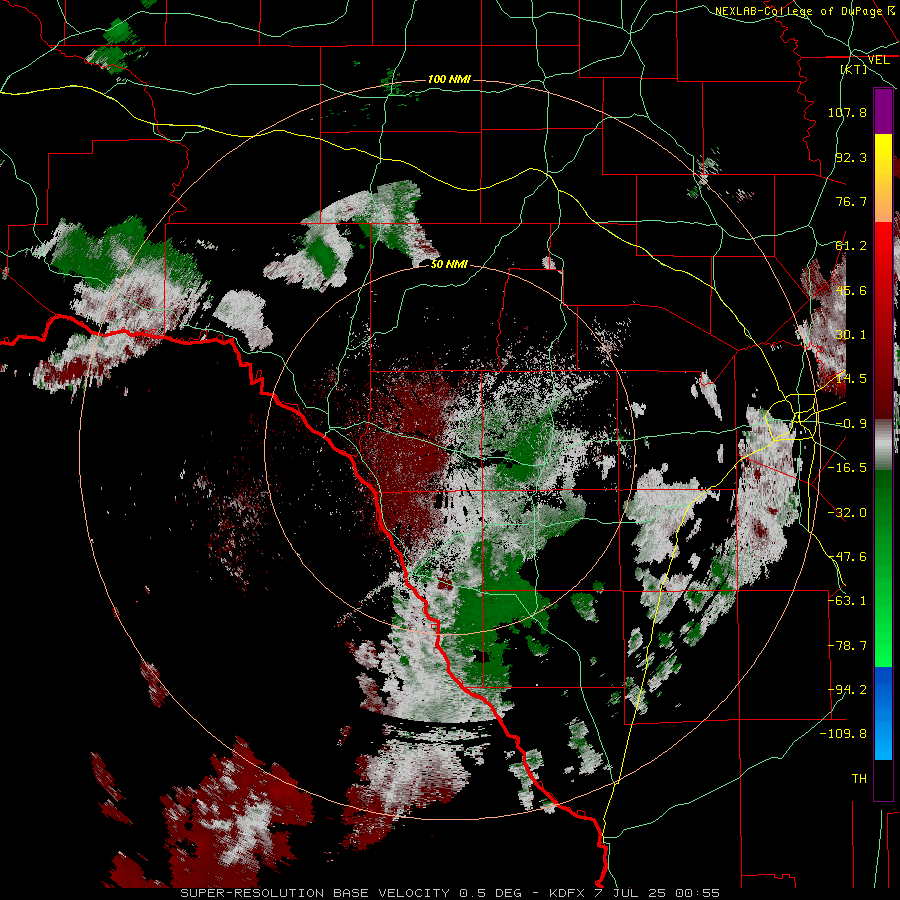Select the 14.5 legend value

[851, 379]
